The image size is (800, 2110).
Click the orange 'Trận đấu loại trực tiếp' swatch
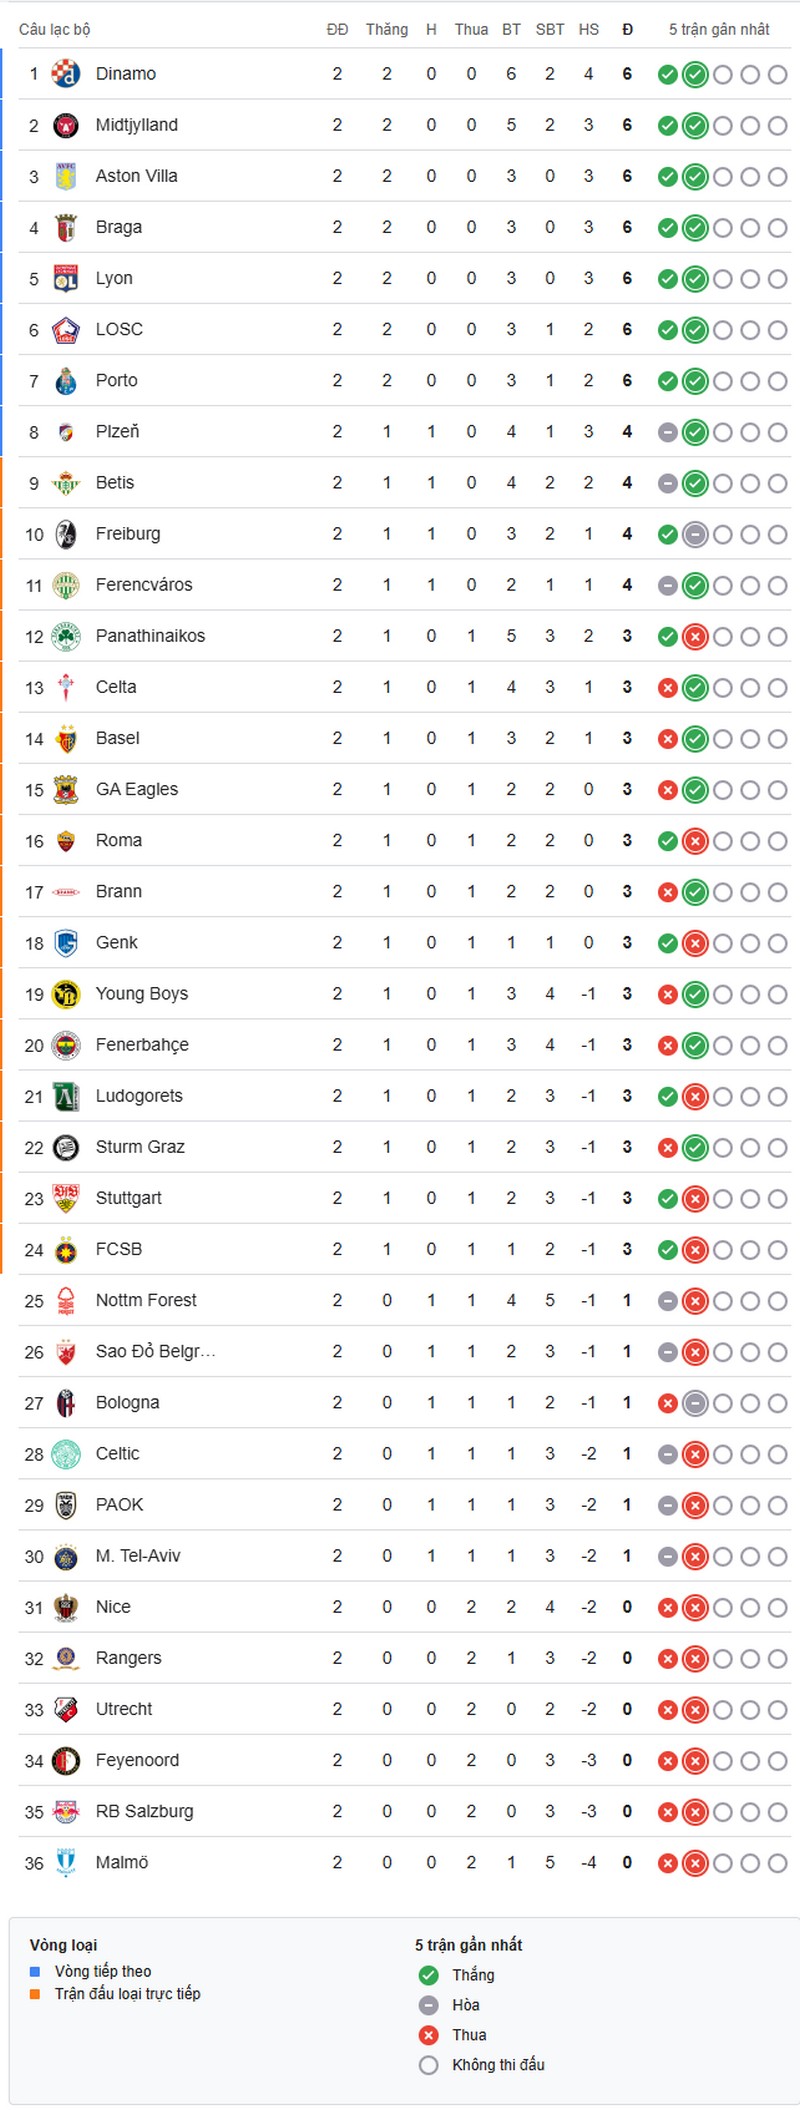point(35,1993)
